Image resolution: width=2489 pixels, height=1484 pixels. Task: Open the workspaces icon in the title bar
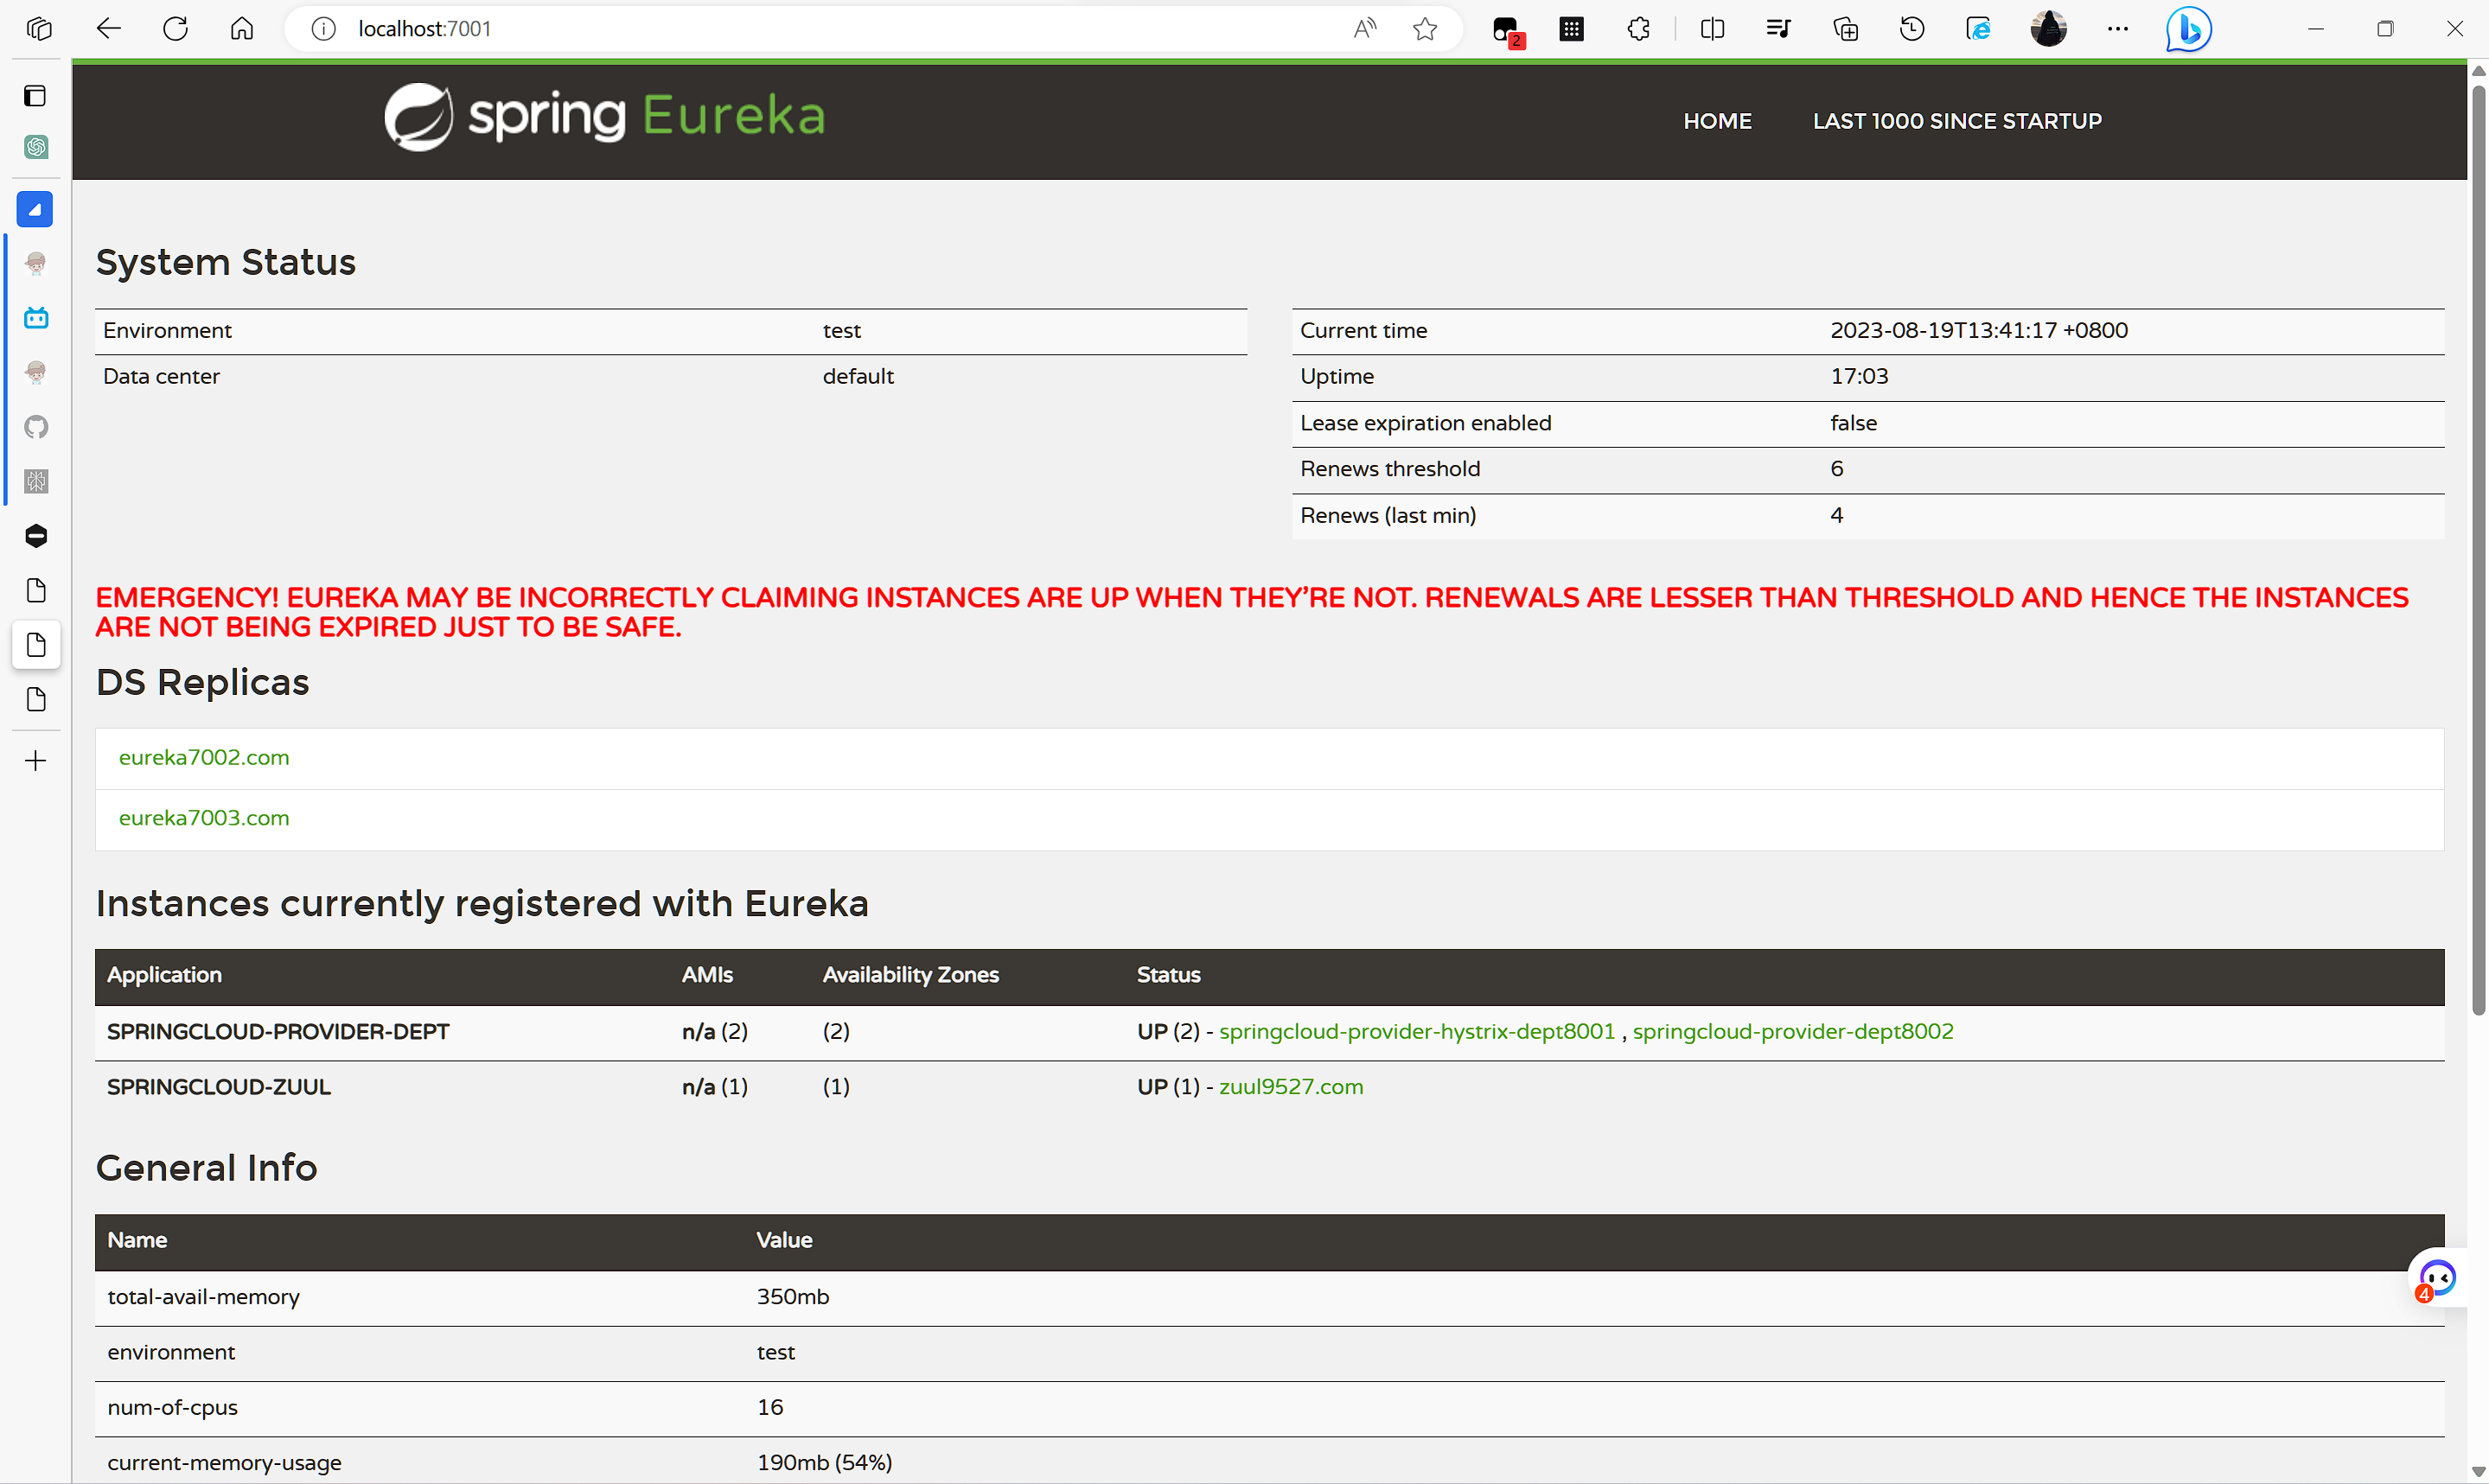point(38,29)
